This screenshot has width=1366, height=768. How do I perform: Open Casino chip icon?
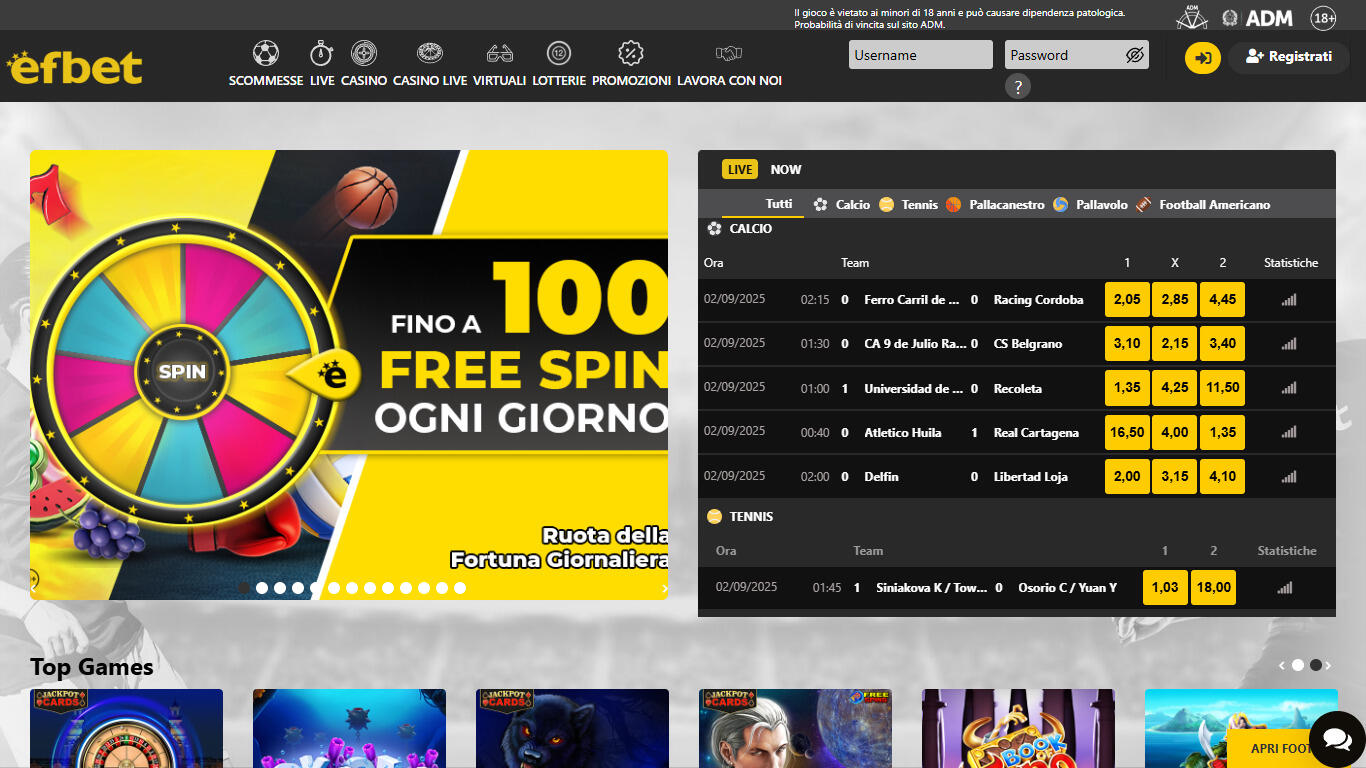364,53
